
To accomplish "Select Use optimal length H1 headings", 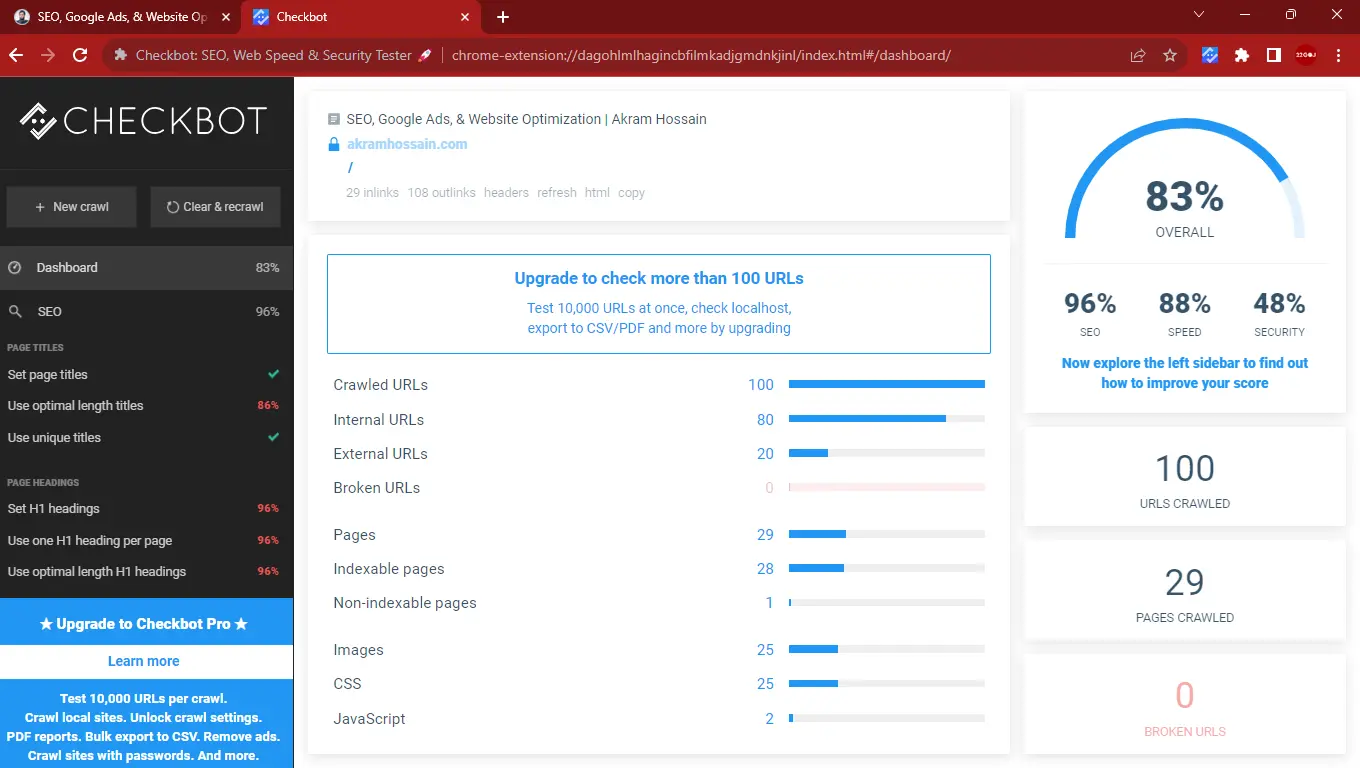I will click(x=146, y=572).
